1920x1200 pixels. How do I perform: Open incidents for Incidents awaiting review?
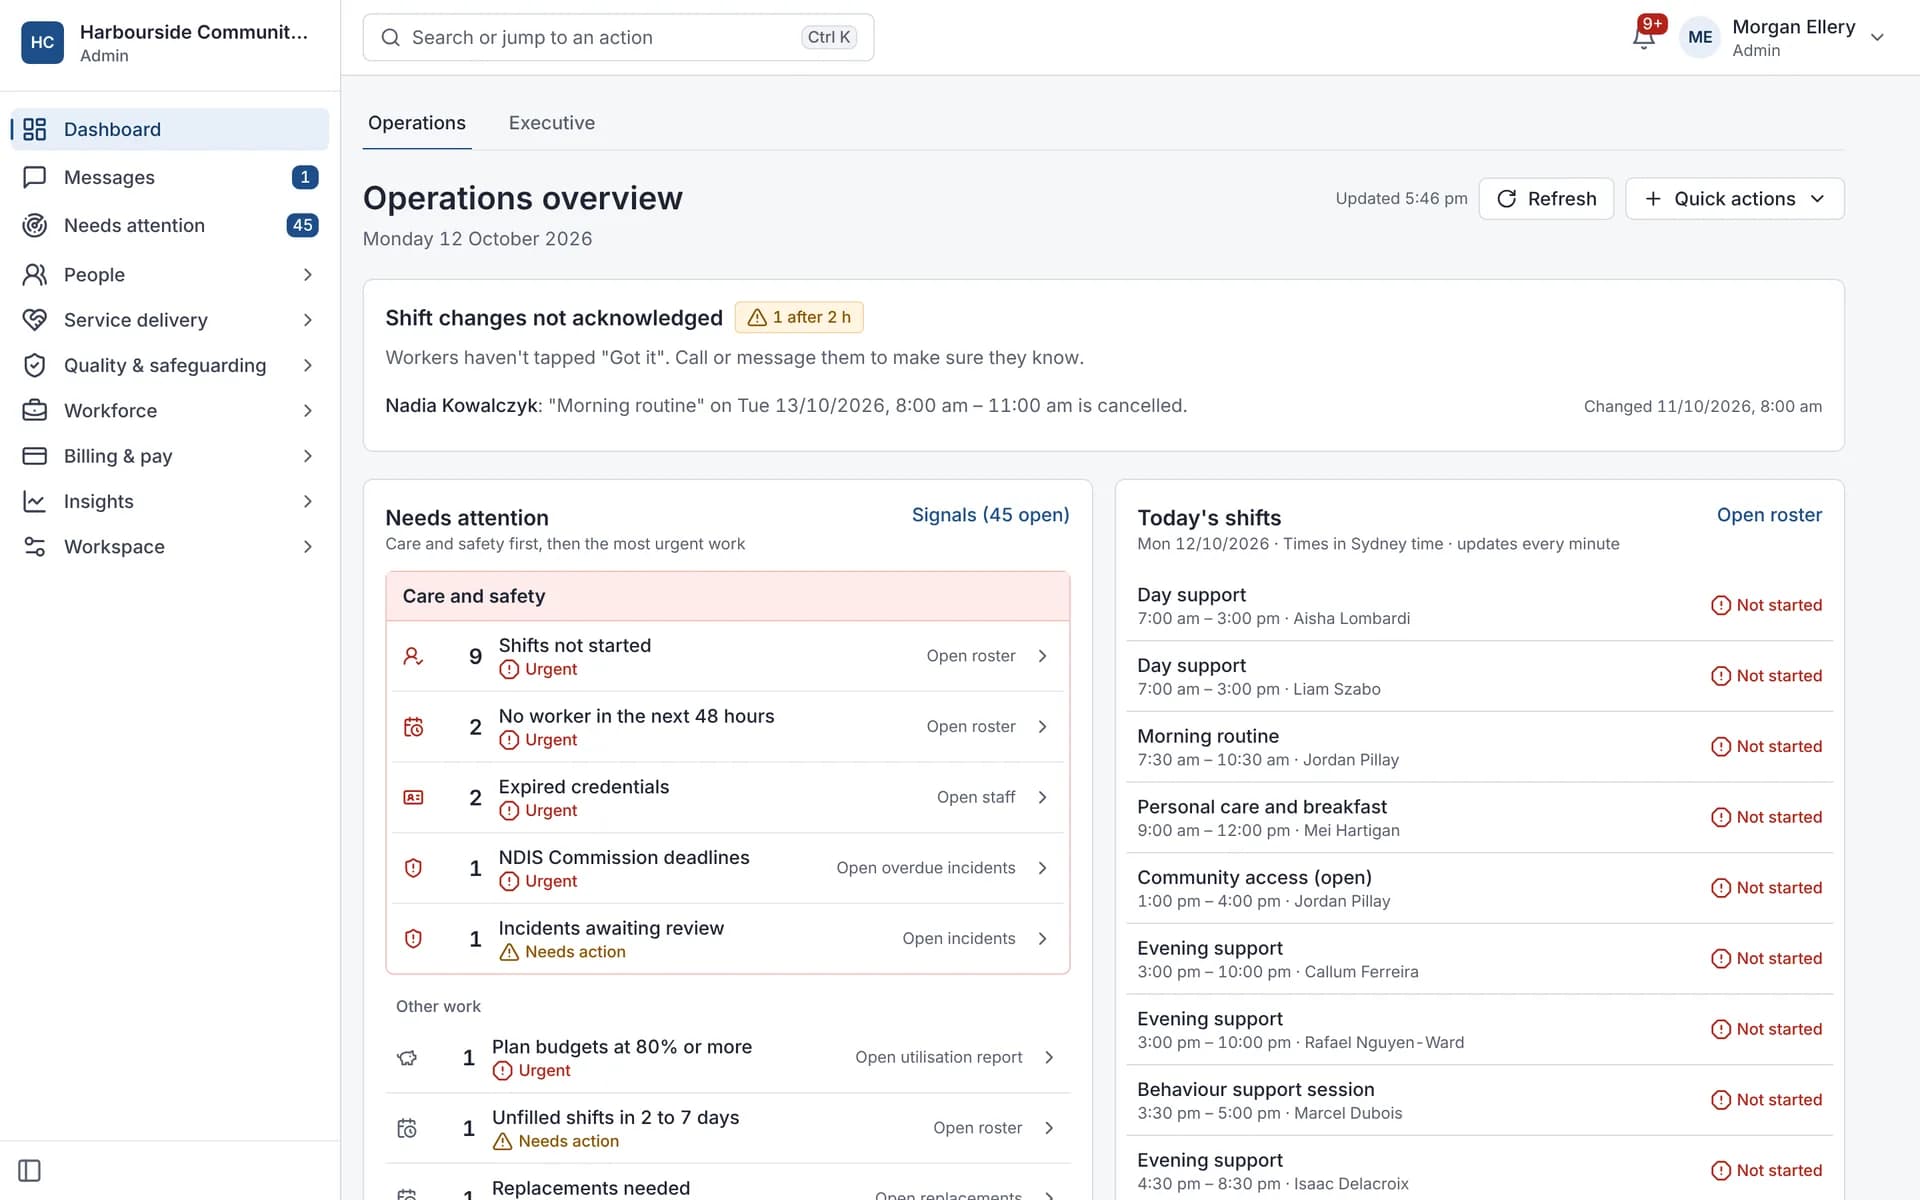(958, 938)
